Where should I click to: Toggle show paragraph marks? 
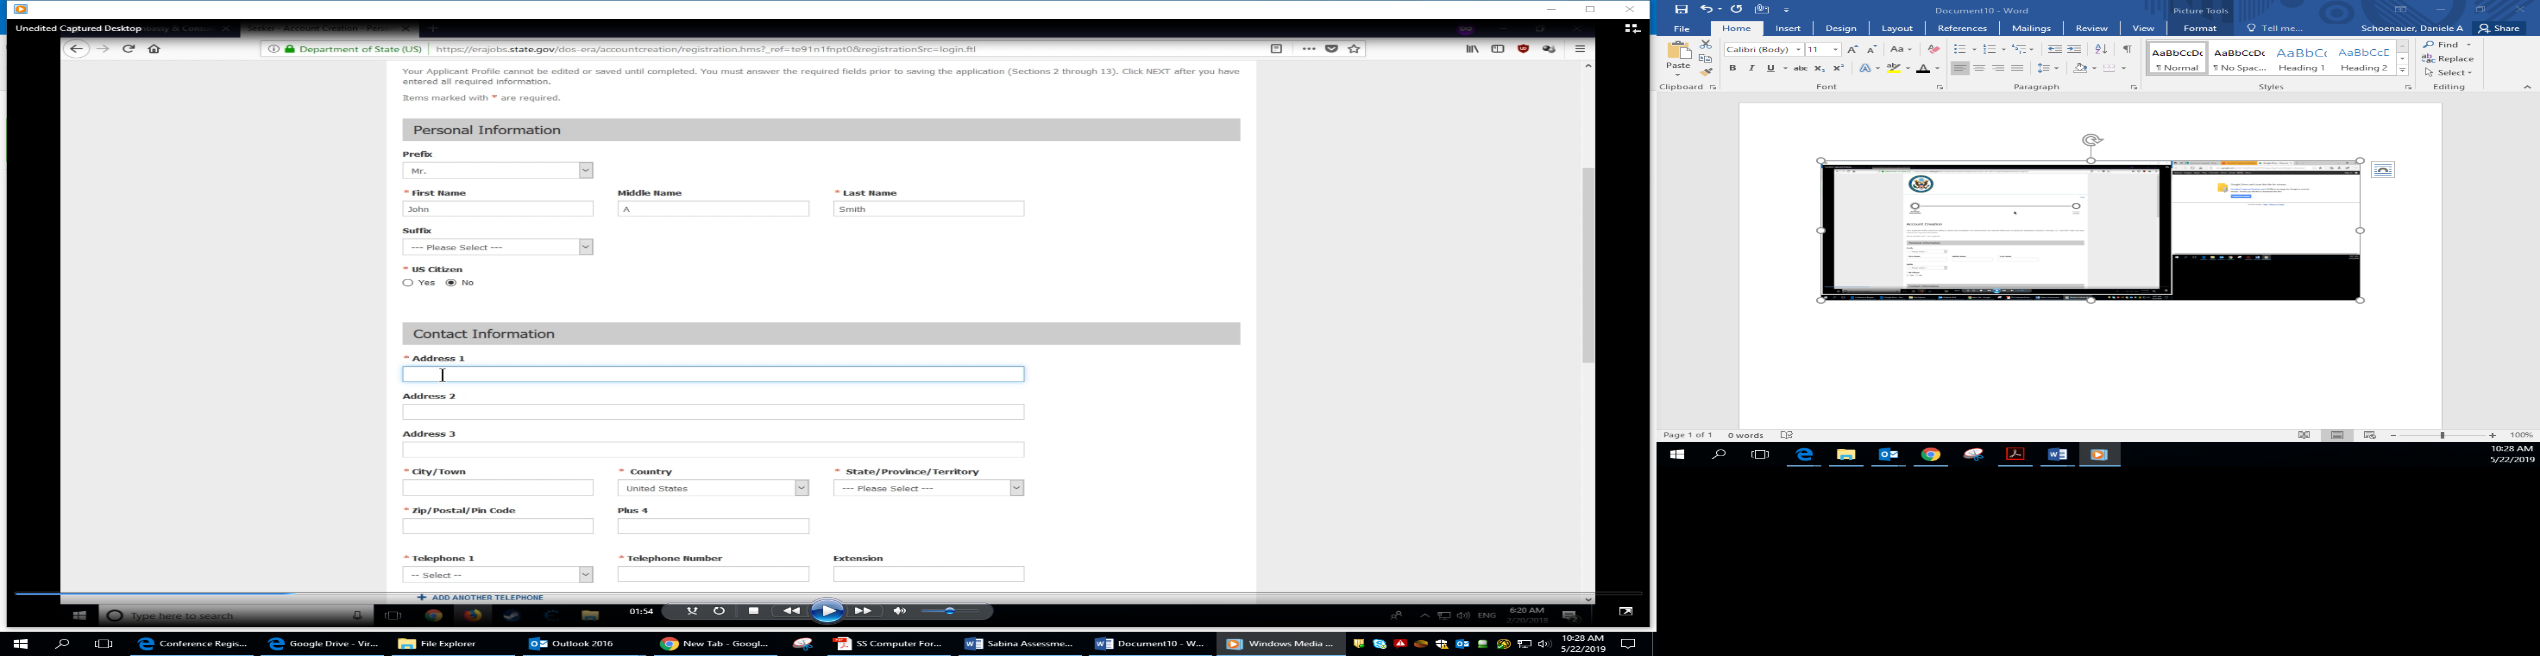point(2127,49)
